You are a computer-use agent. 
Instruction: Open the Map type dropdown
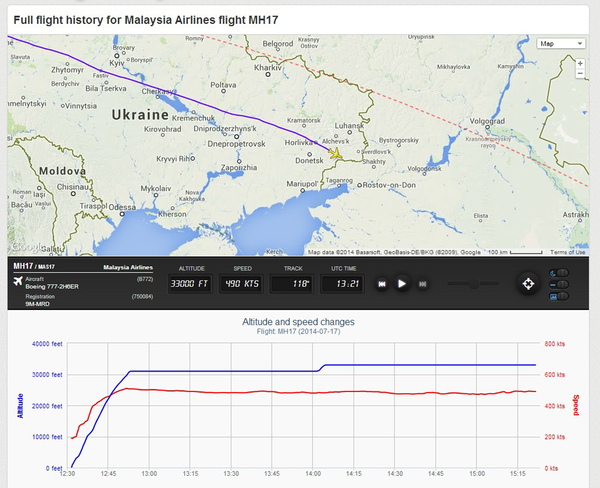tap(561, 44)
